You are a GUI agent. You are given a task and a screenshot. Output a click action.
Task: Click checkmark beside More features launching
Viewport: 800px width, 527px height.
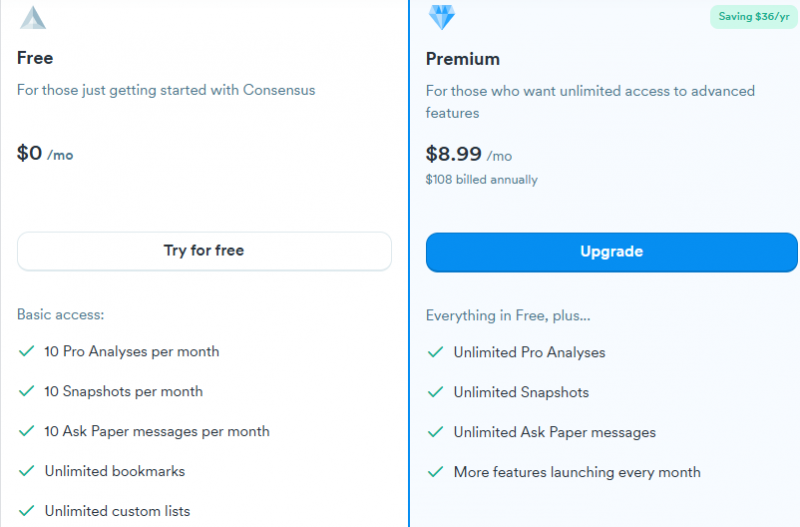(435, 471)
